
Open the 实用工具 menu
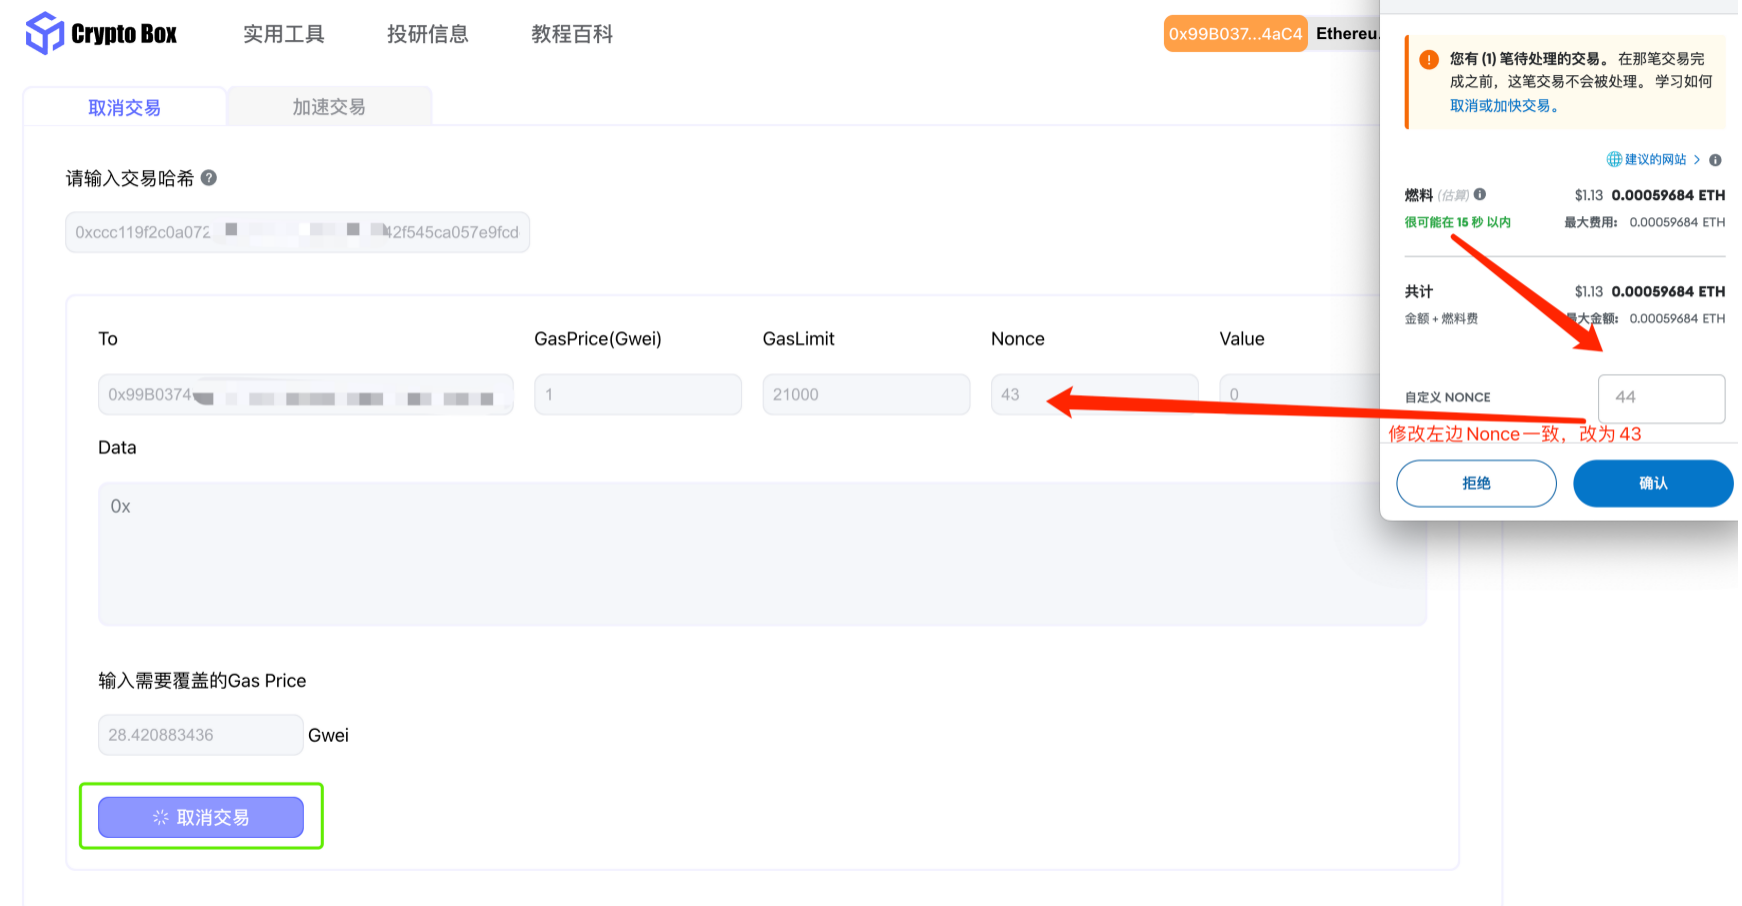[284, 34]
